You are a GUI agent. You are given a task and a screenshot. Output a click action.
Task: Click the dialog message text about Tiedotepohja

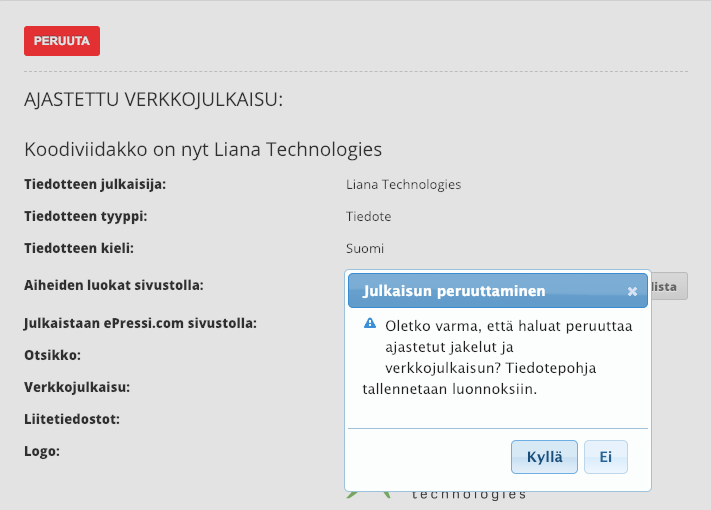497,357
